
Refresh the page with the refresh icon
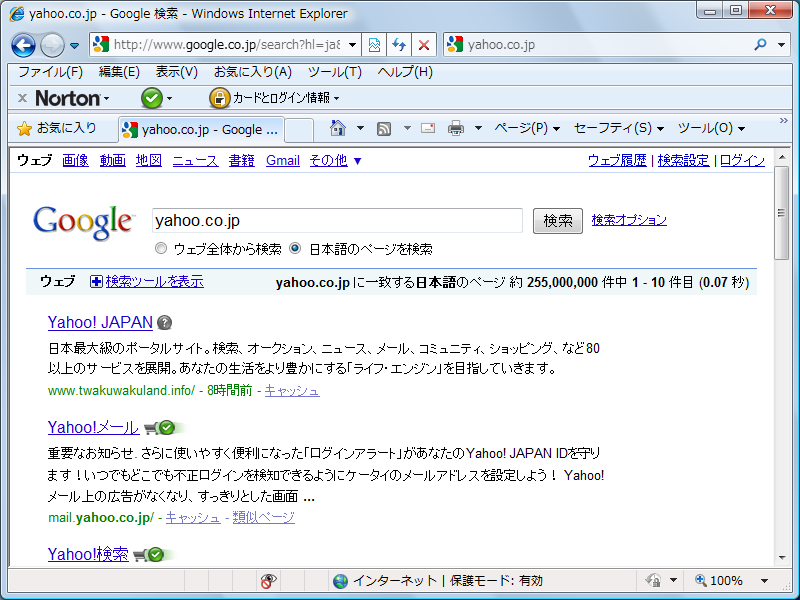(398, 45)
